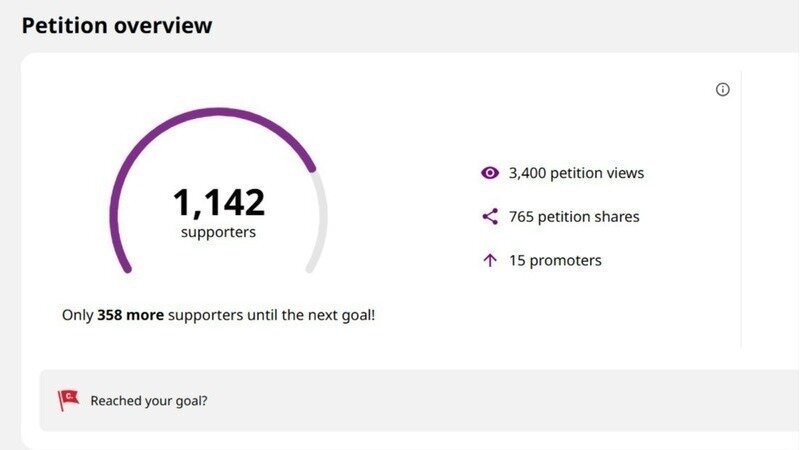Screen dimensions: 800x450
Task: Open the "Reached your goal?" prompt
Action: click(149, 401)
